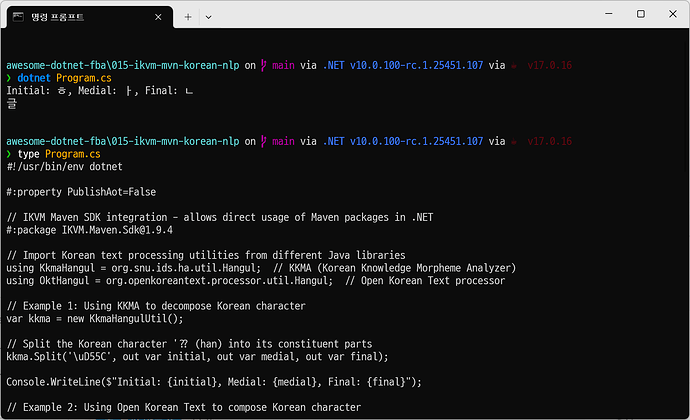Viewport: 690px width, 420px height.
Task: Close the terminal window
Action: (x=673, y=14)
